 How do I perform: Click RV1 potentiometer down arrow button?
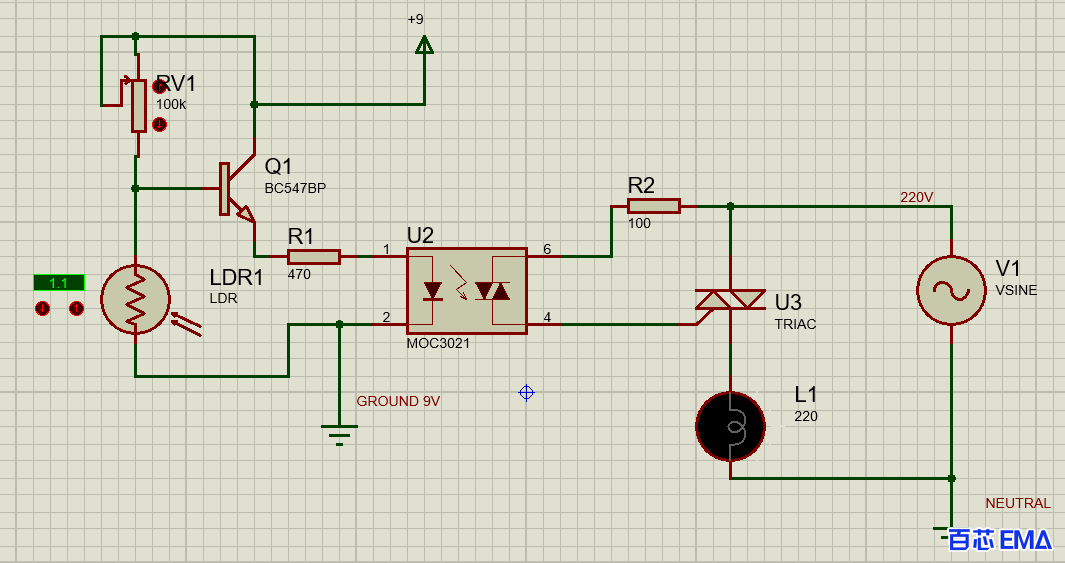[160, 125]
